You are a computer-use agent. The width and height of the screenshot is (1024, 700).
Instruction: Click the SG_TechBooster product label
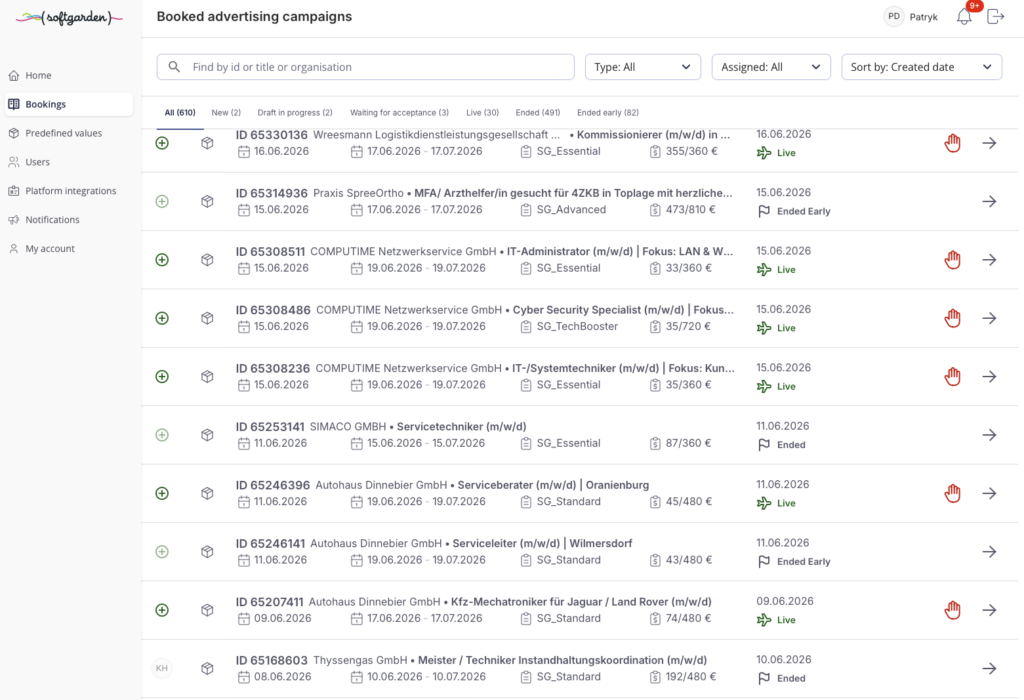tap(577, 326)
